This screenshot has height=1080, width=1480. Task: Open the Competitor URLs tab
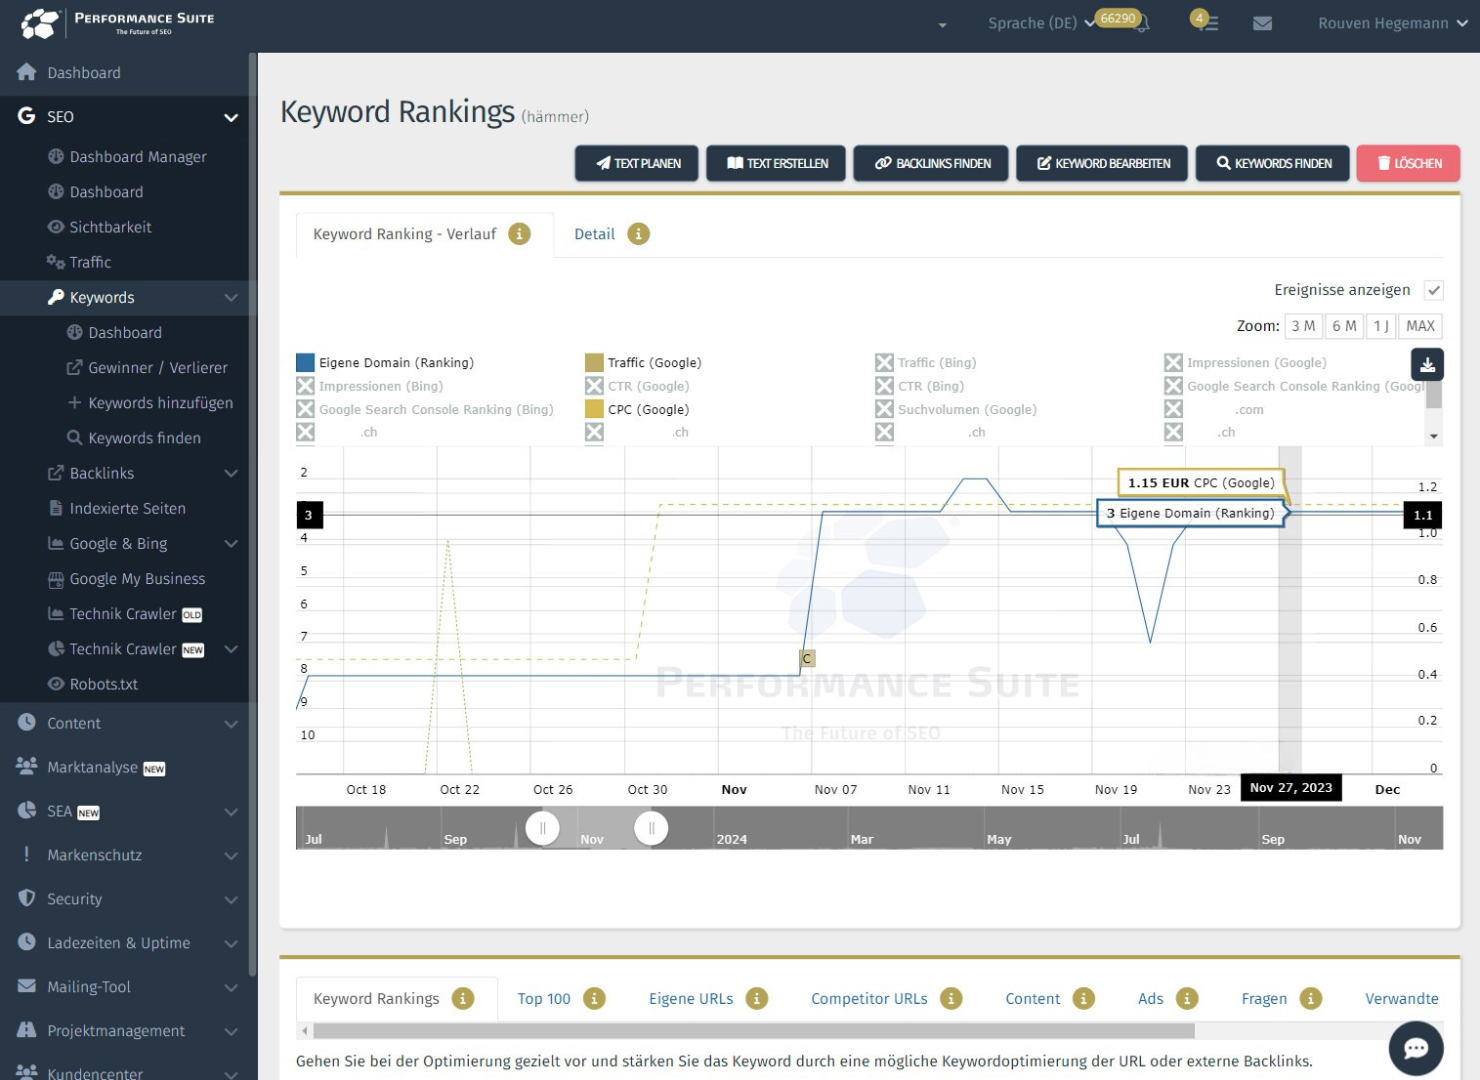[868, 999]
